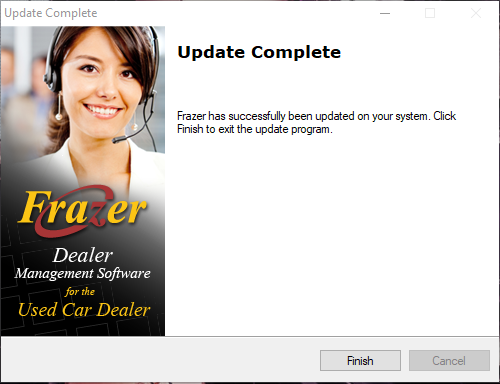The width and height of the screenshot is (500, 384).
Task: Close the Update Complete dialog
Action: coord(476,13)
